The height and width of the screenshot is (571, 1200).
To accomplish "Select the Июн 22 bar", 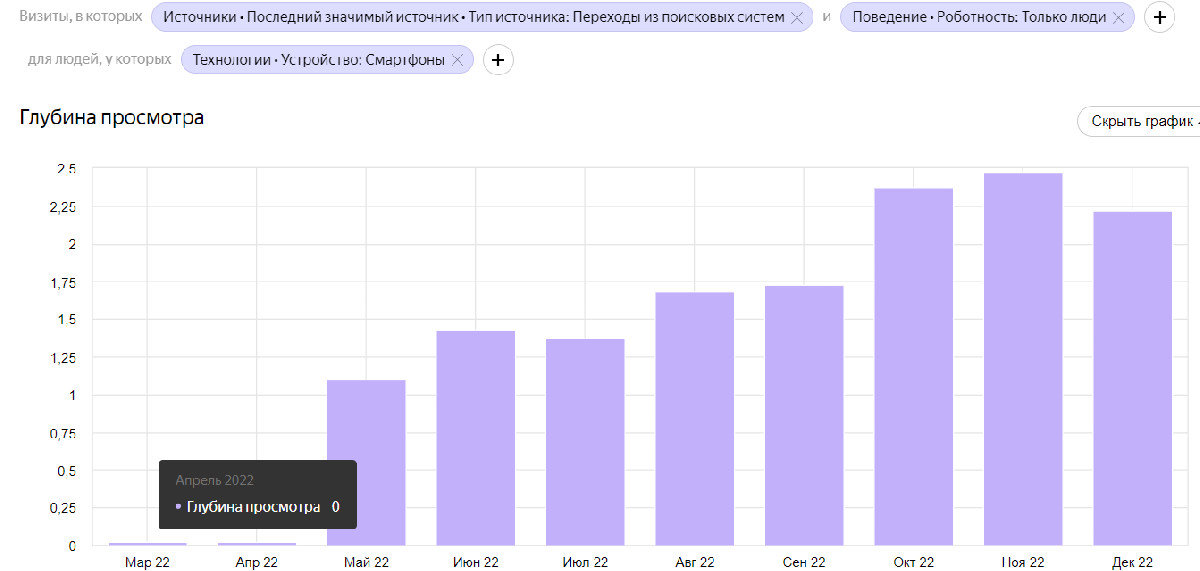I will tap(476, 438).
